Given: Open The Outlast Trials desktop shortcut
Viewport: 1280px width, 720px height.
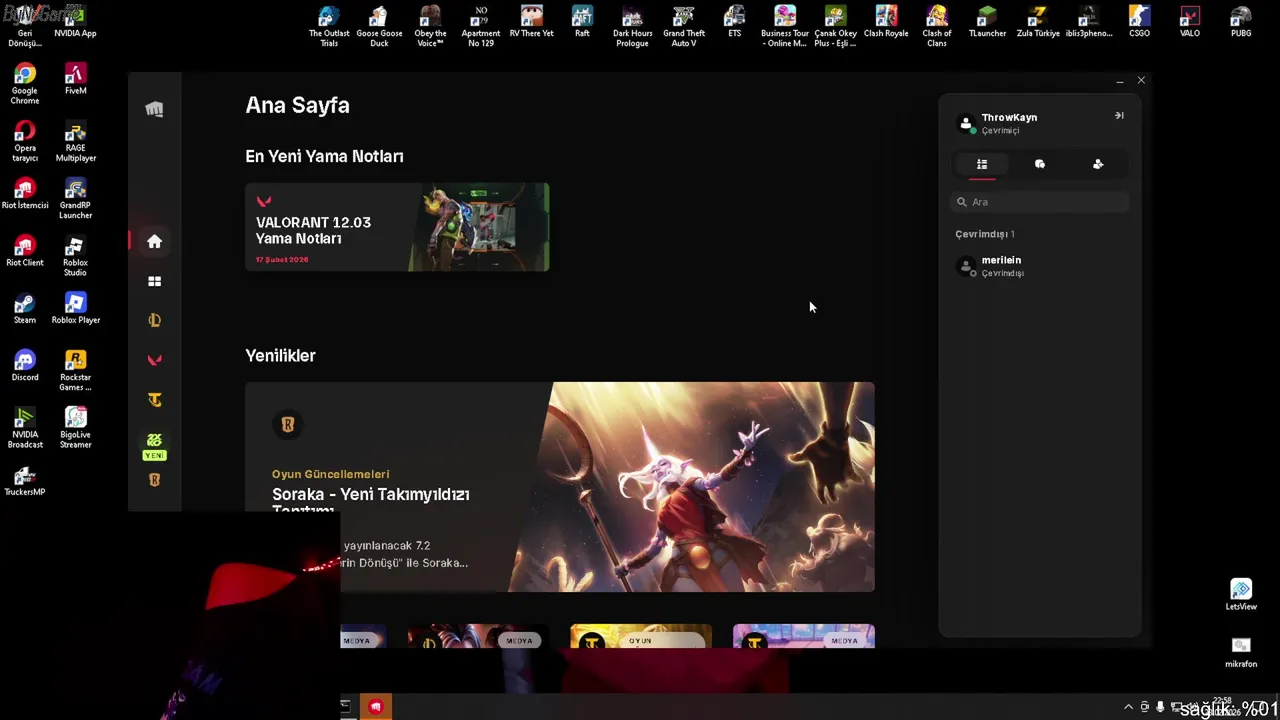Looking at the screenshot, I should coord(329,27).
